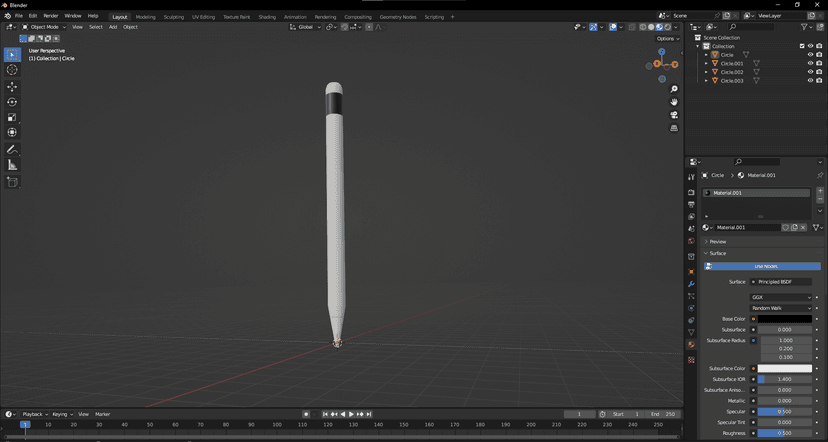Open the Render menu
This screenshot has height=442, width=828.
[x=50, y=16]
